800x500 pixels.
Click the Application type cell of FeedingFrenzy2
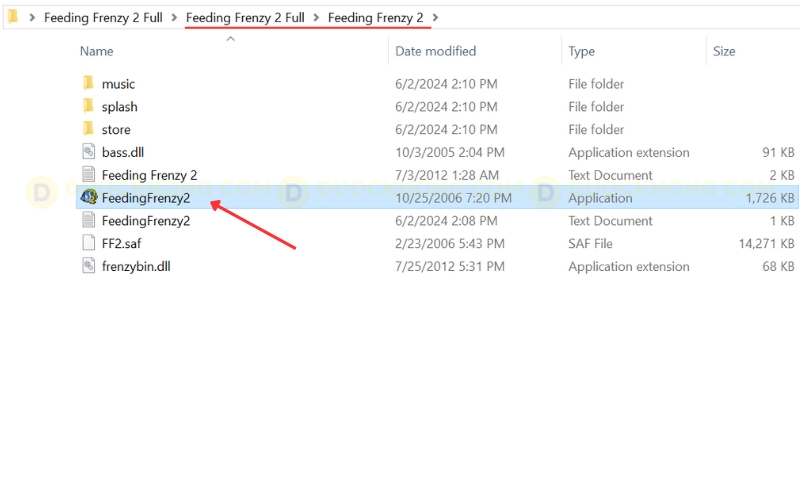pyautogui.click(x=600, y=198)
